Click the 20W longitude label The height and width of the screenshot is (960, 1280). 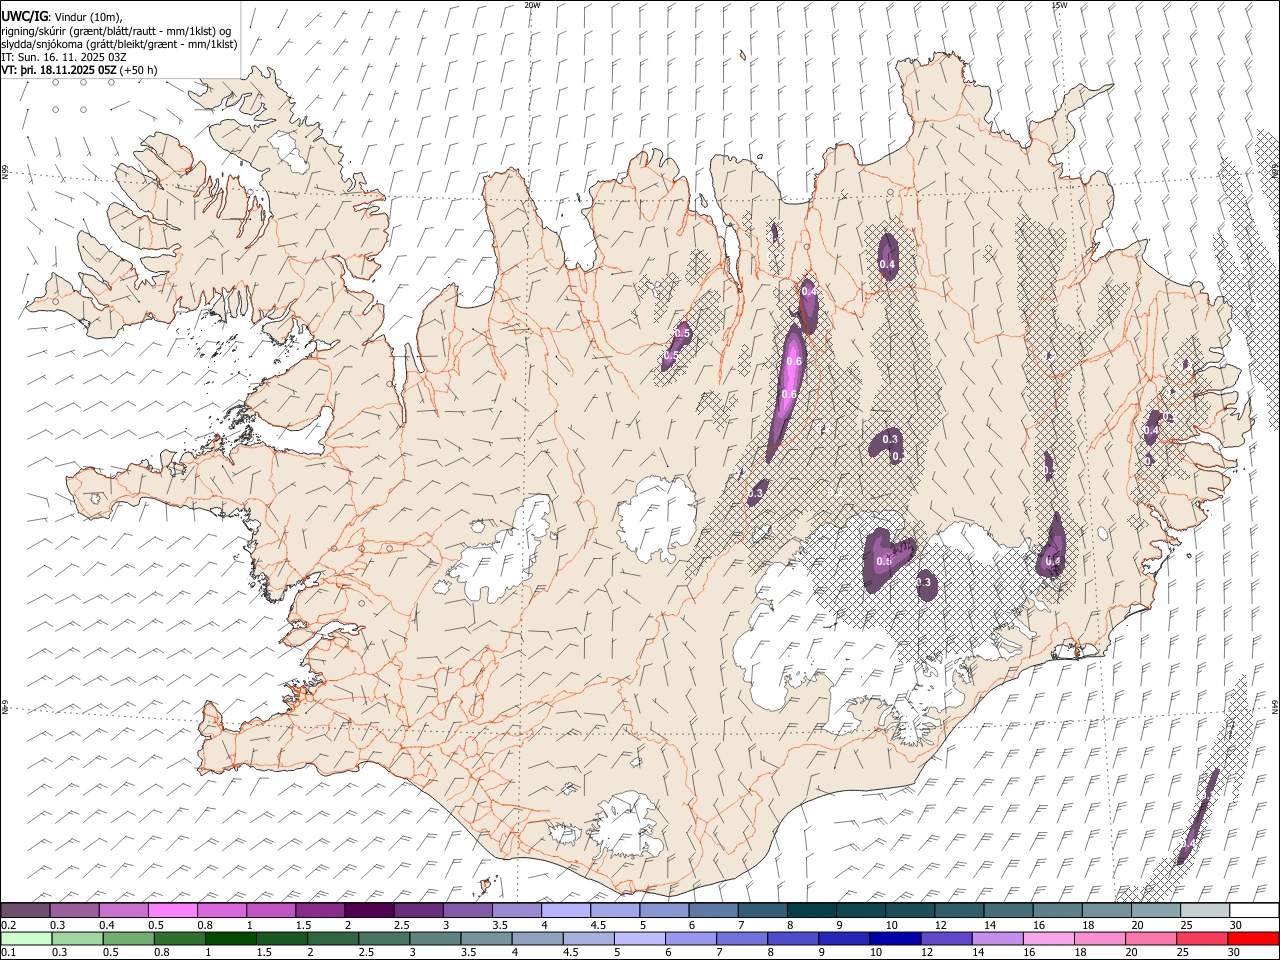[532, 5]
